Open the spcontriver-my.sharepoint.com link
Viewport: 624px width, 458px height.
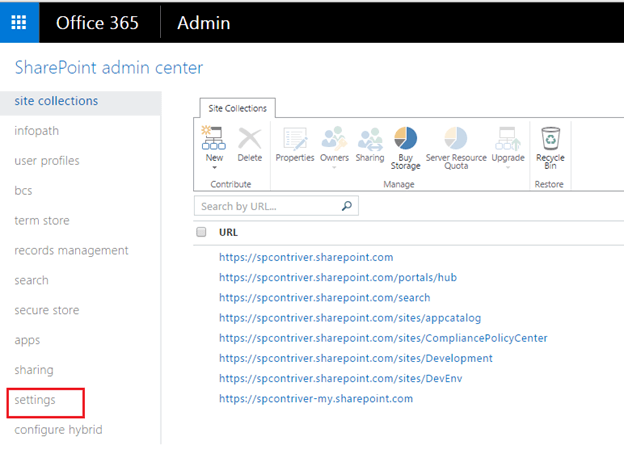pos(316,398)
